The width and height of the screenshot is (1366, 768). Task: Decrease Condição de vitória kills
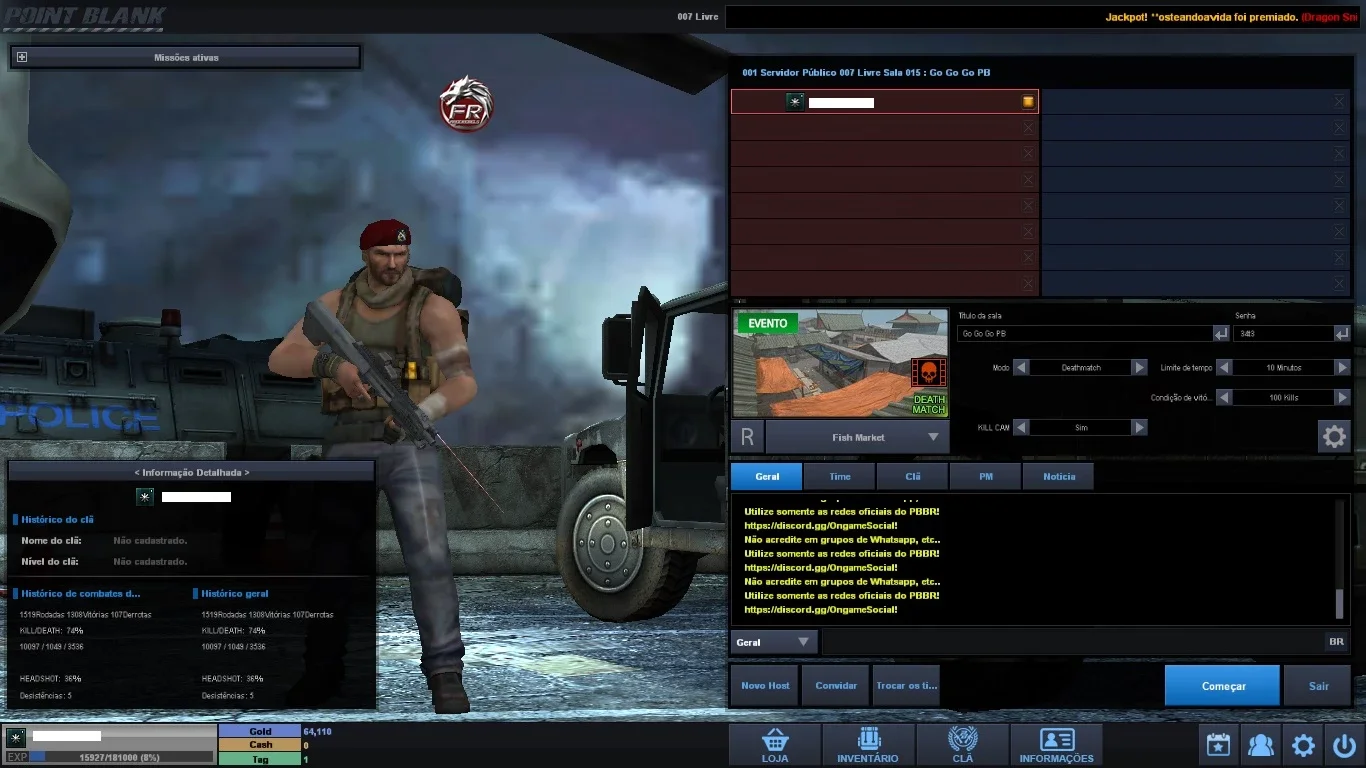1224,398
